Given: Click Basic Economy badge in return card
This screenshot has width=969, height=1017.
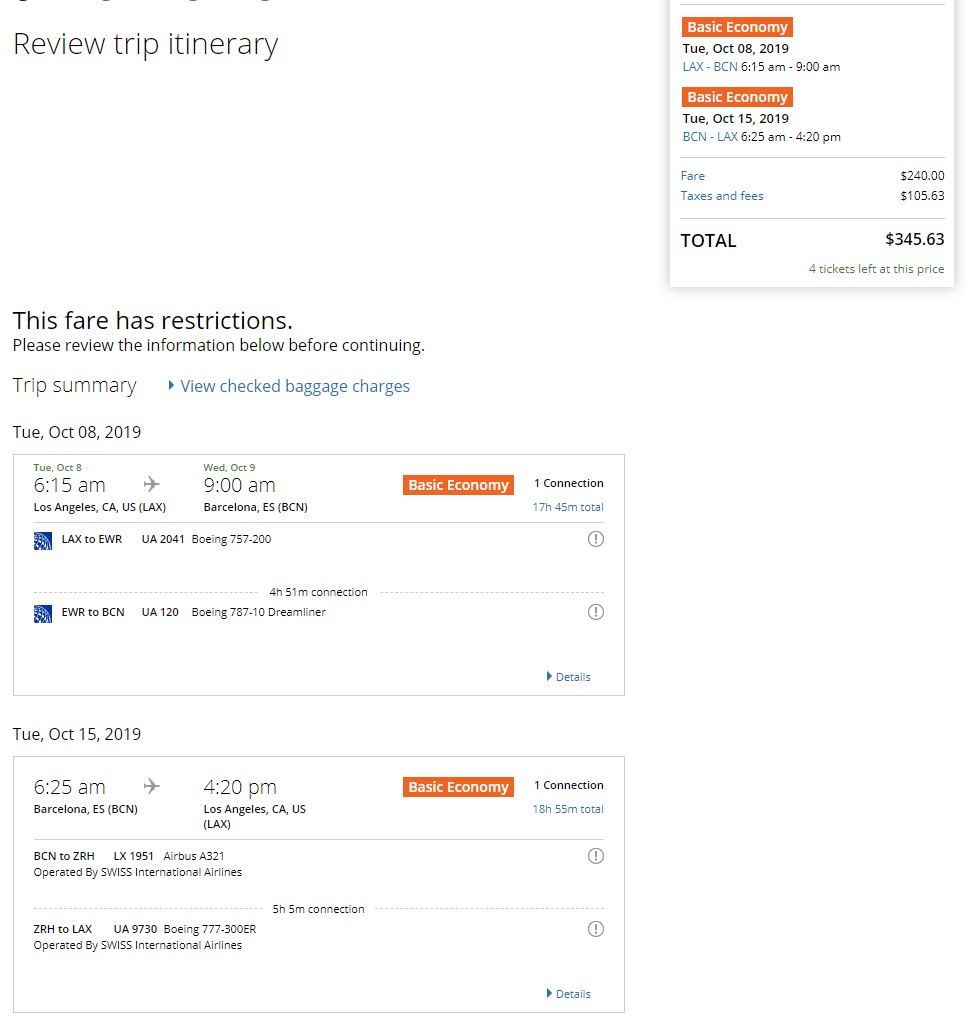Looking at the screenshot, I should pos(458,787).
